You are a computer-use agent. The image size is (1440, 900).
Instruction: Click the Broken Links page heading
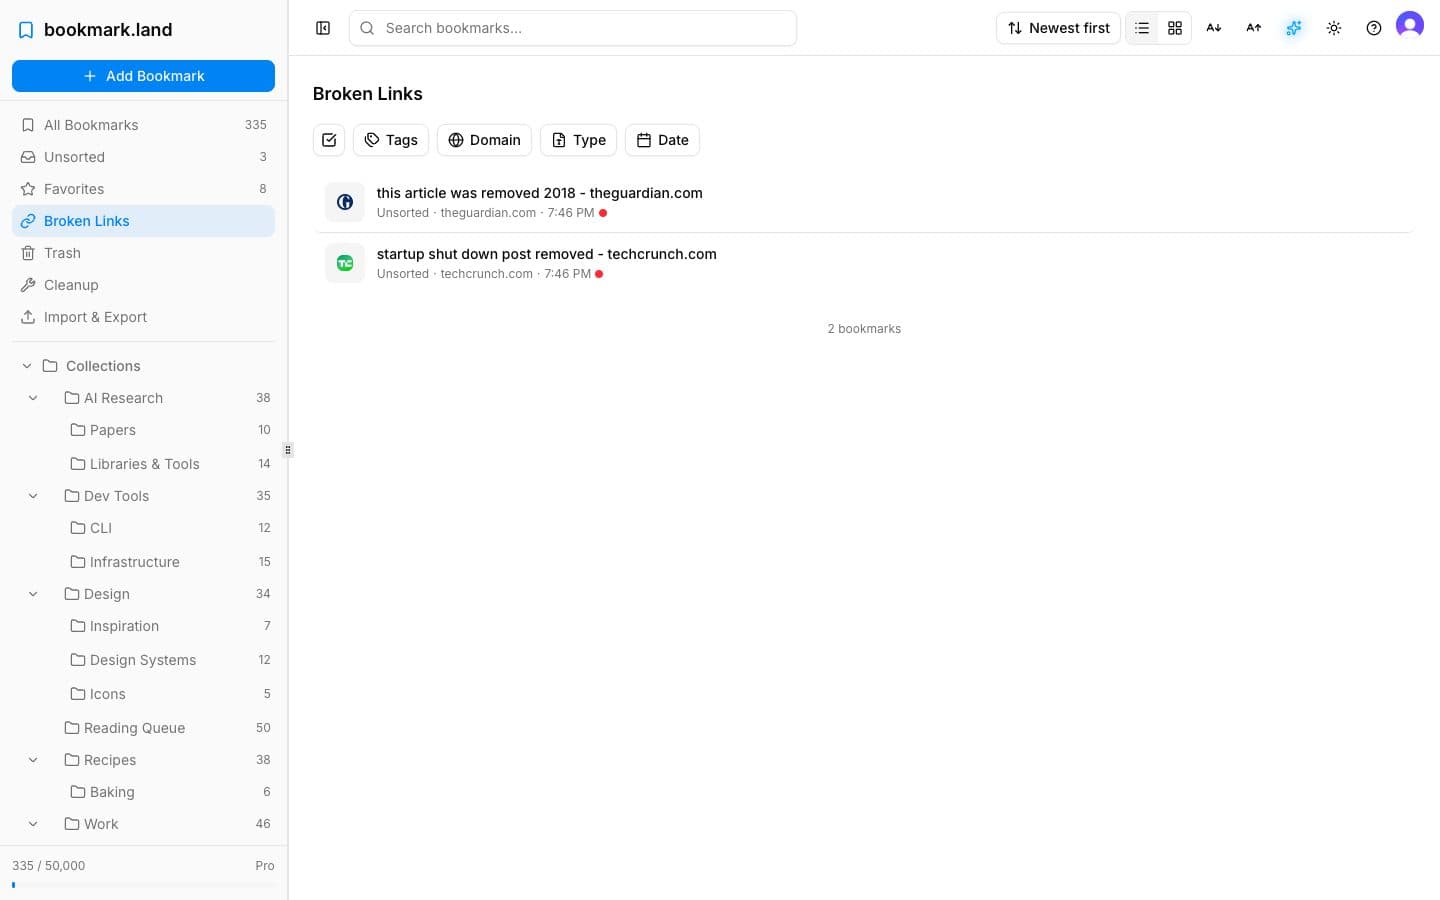click(x=367, y=94)
